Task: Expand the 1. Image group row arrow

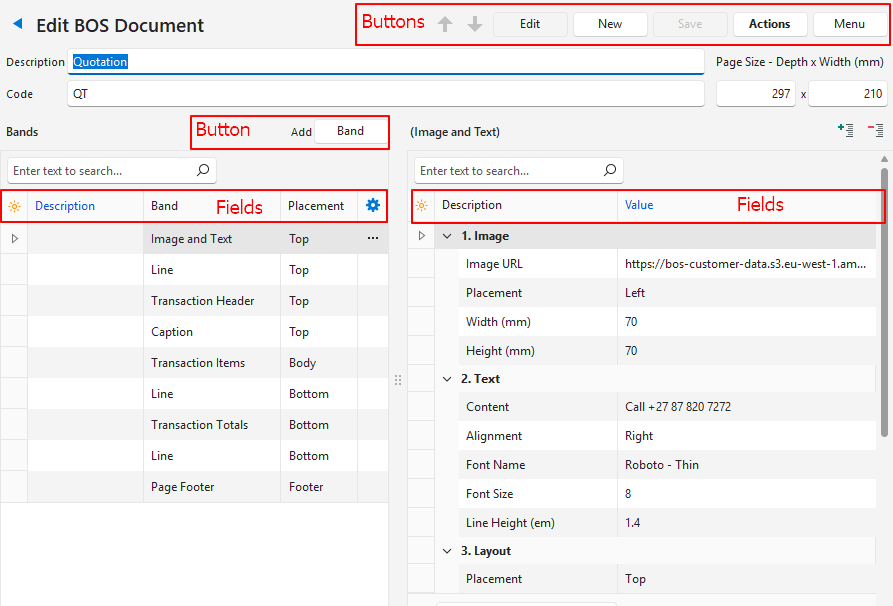Action: pos(421,236)
